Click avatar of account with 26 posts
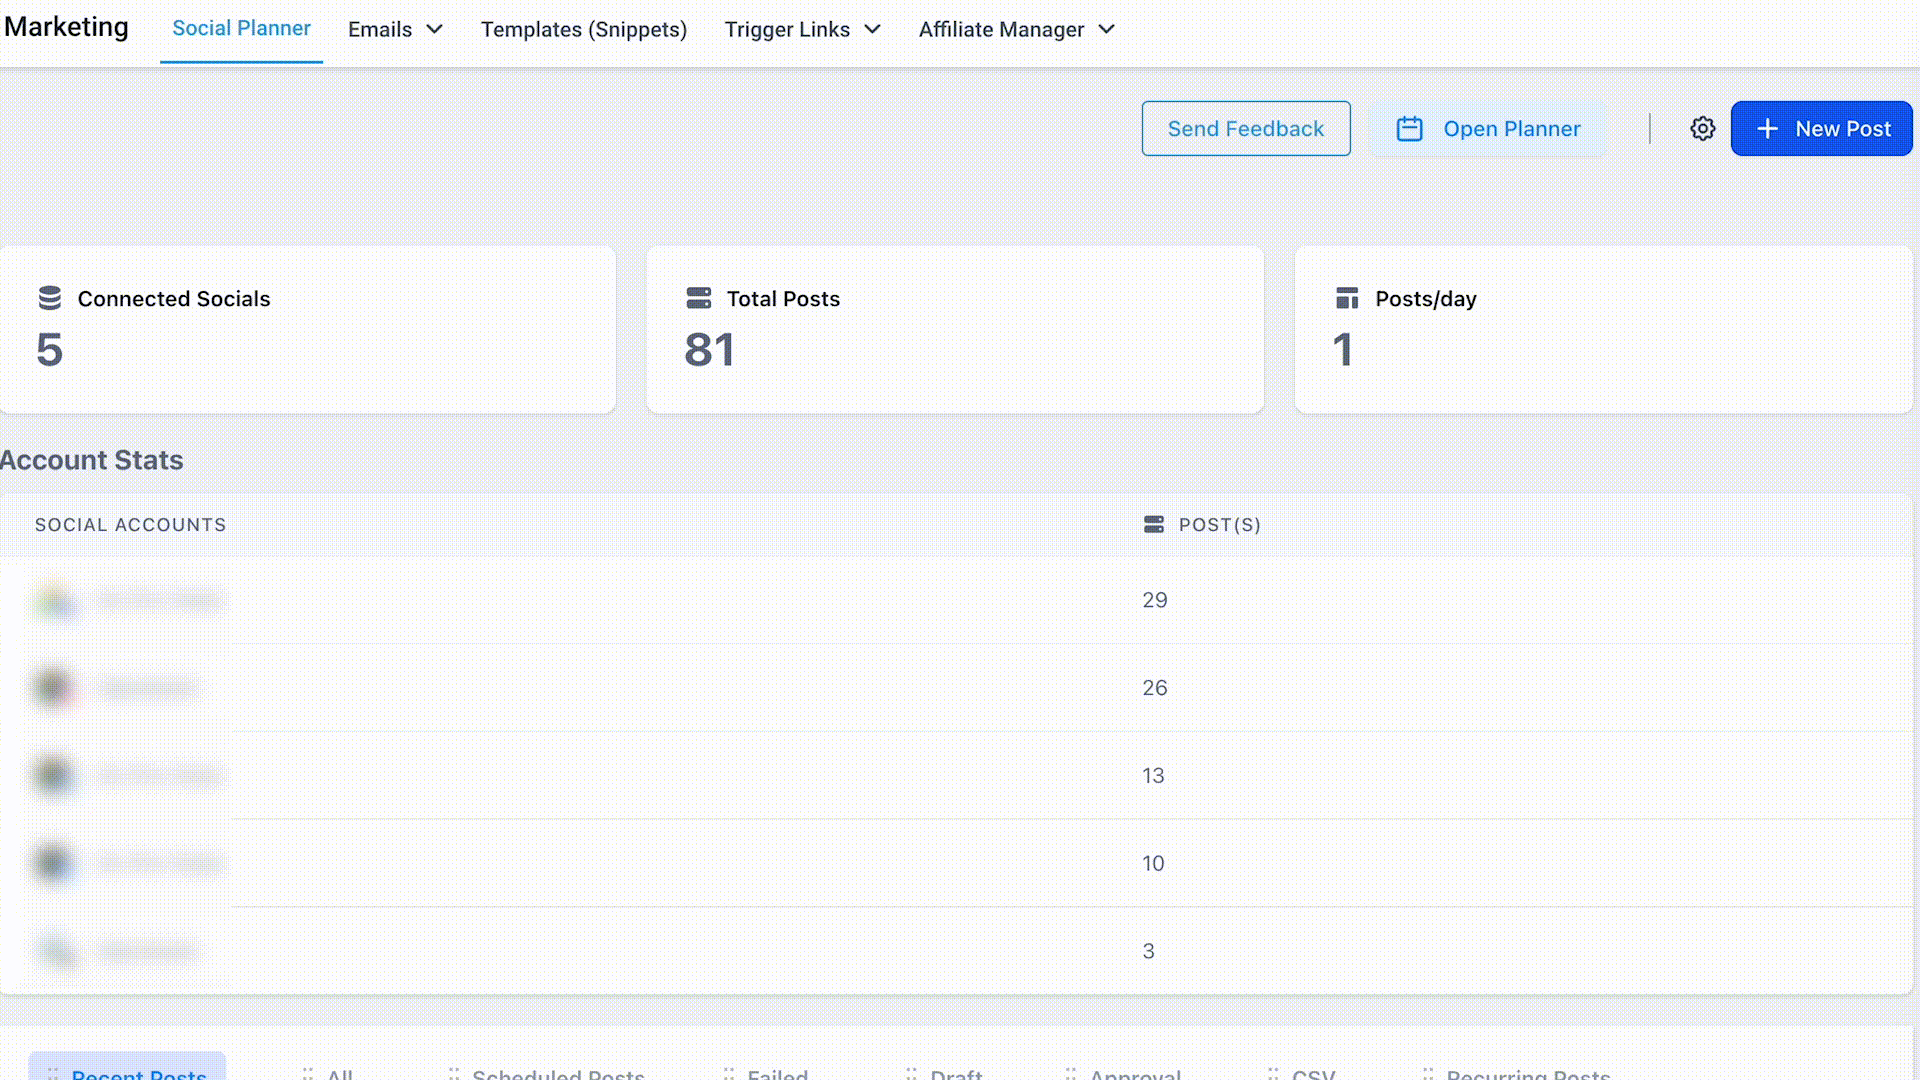Image resolution: width=1920 pixels, height=1080 pixels. coord(53,688)
